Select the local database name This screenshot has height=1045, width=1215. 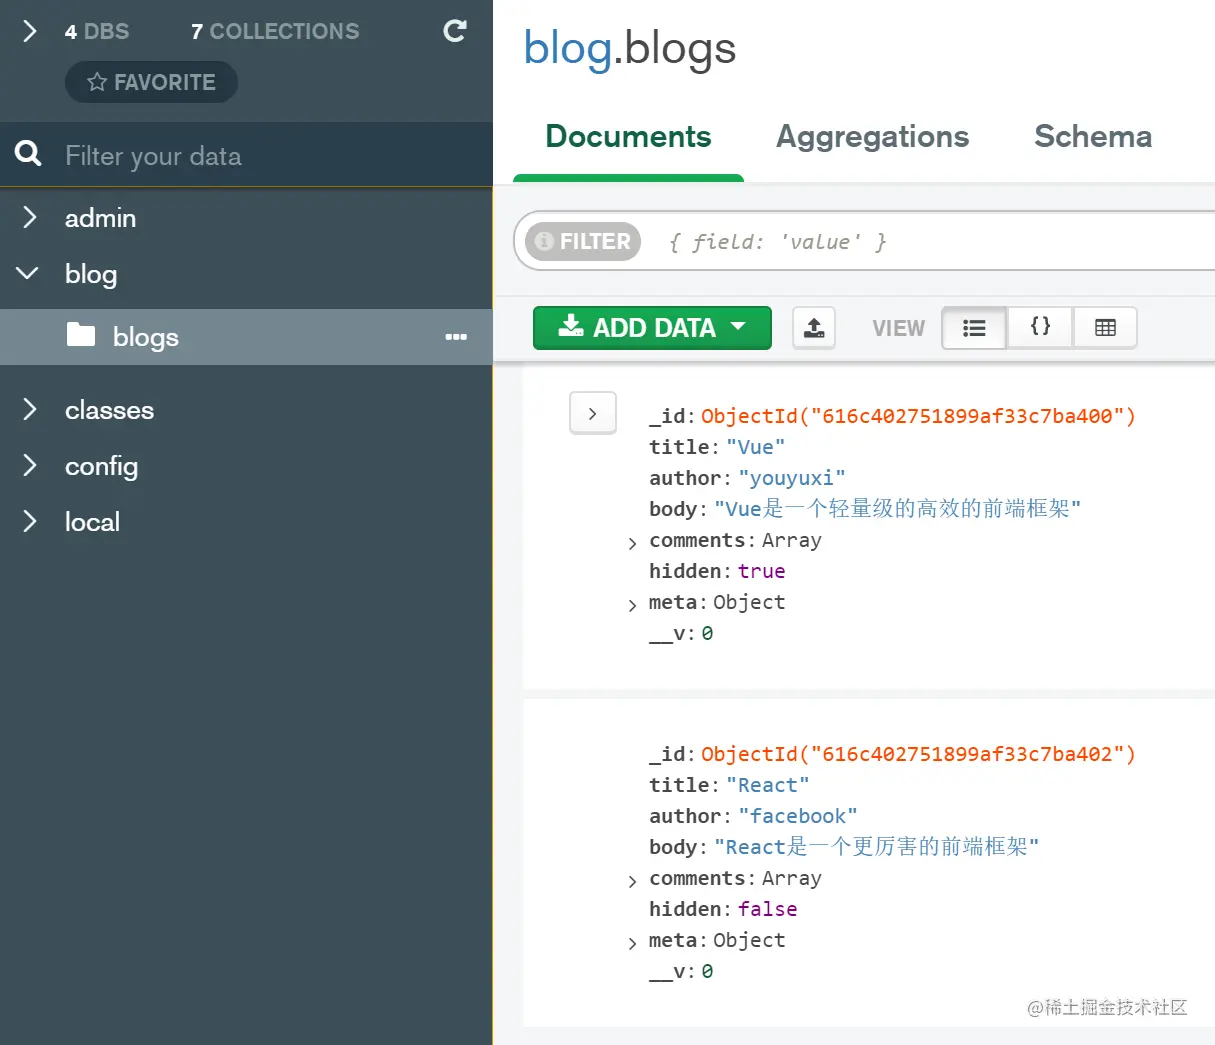pos(92,522)
